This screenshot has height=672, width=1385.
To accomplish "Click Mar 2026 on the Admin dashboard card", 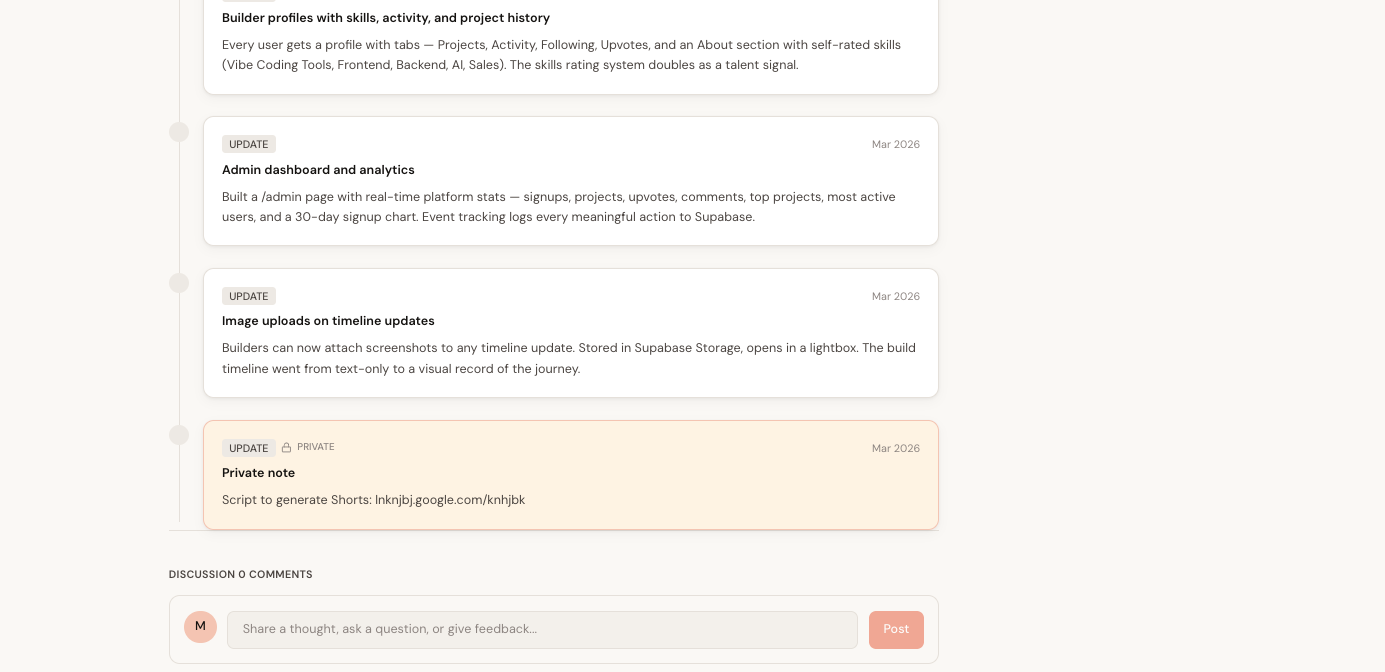I will click(x=895, y=144).
